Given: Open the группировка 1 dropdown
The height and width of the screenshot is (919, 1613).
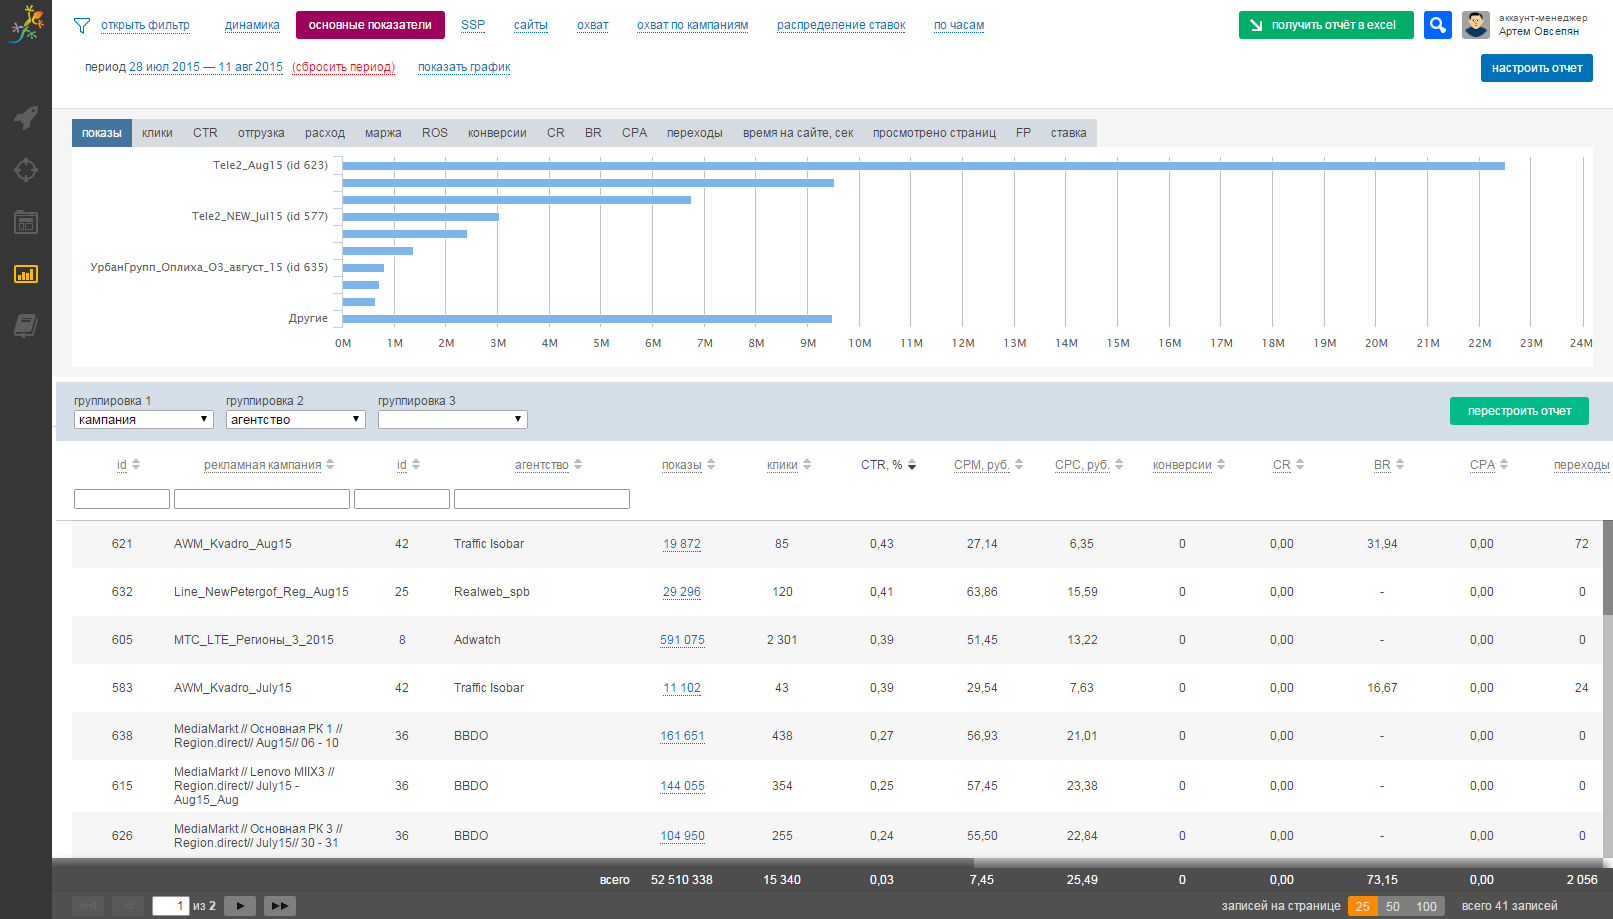Looking at the screenshot, I should tap(143, 420).
